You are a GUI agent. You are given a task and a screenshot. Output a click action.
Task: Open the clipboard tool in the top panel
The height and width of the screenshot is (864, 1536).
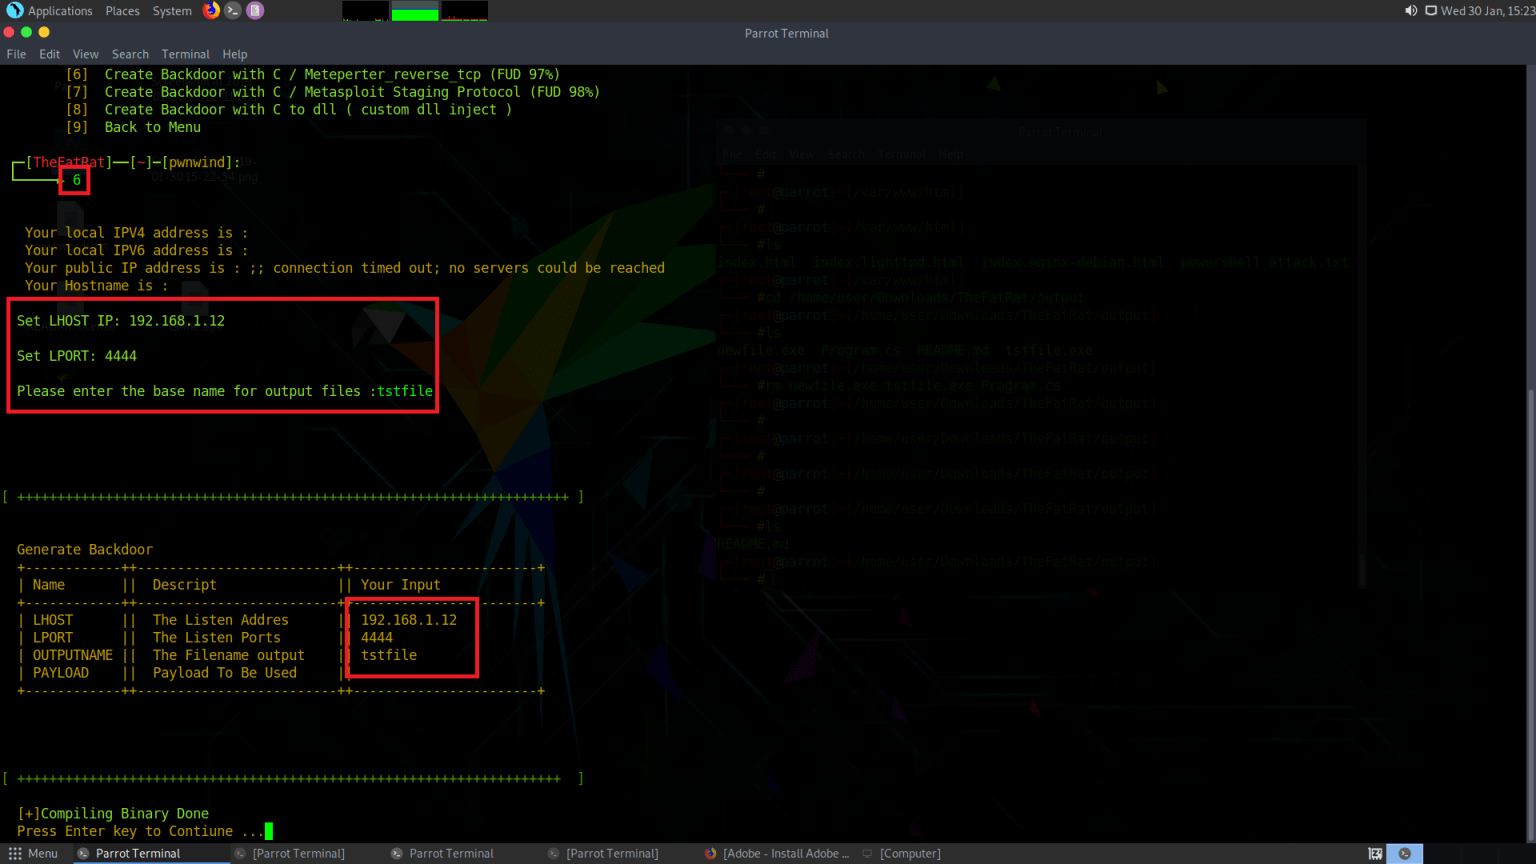[x=254, y=11]
